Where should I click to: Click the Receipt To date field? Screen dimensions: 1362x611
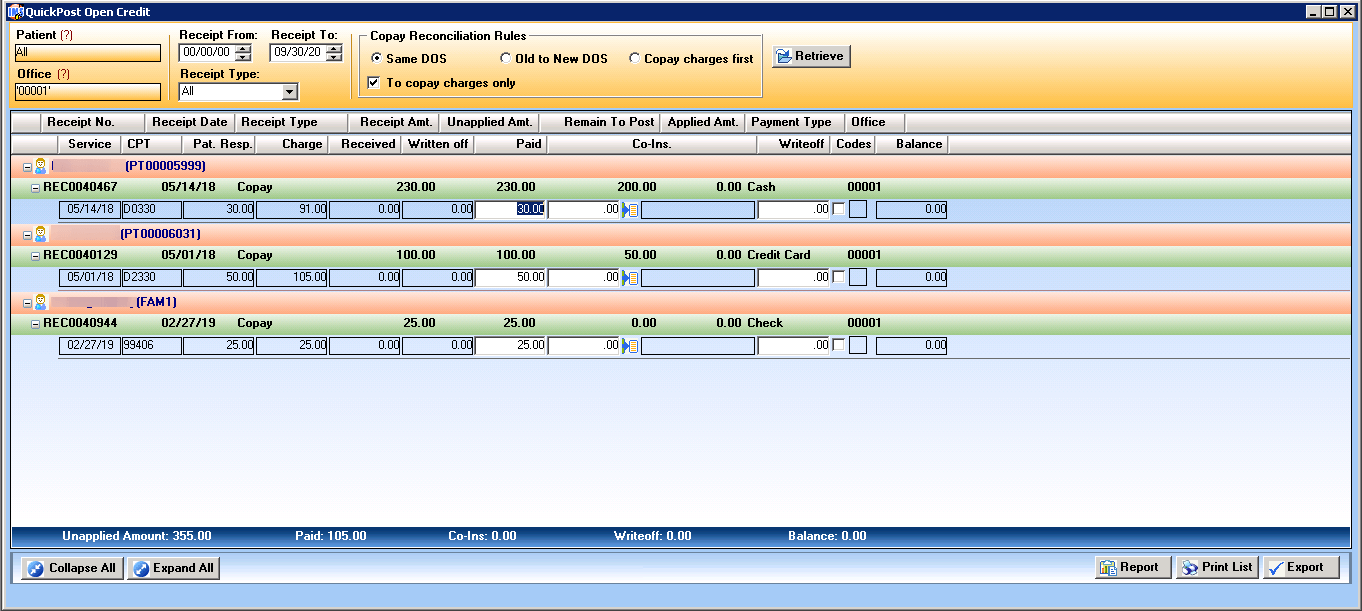[297, 53]
